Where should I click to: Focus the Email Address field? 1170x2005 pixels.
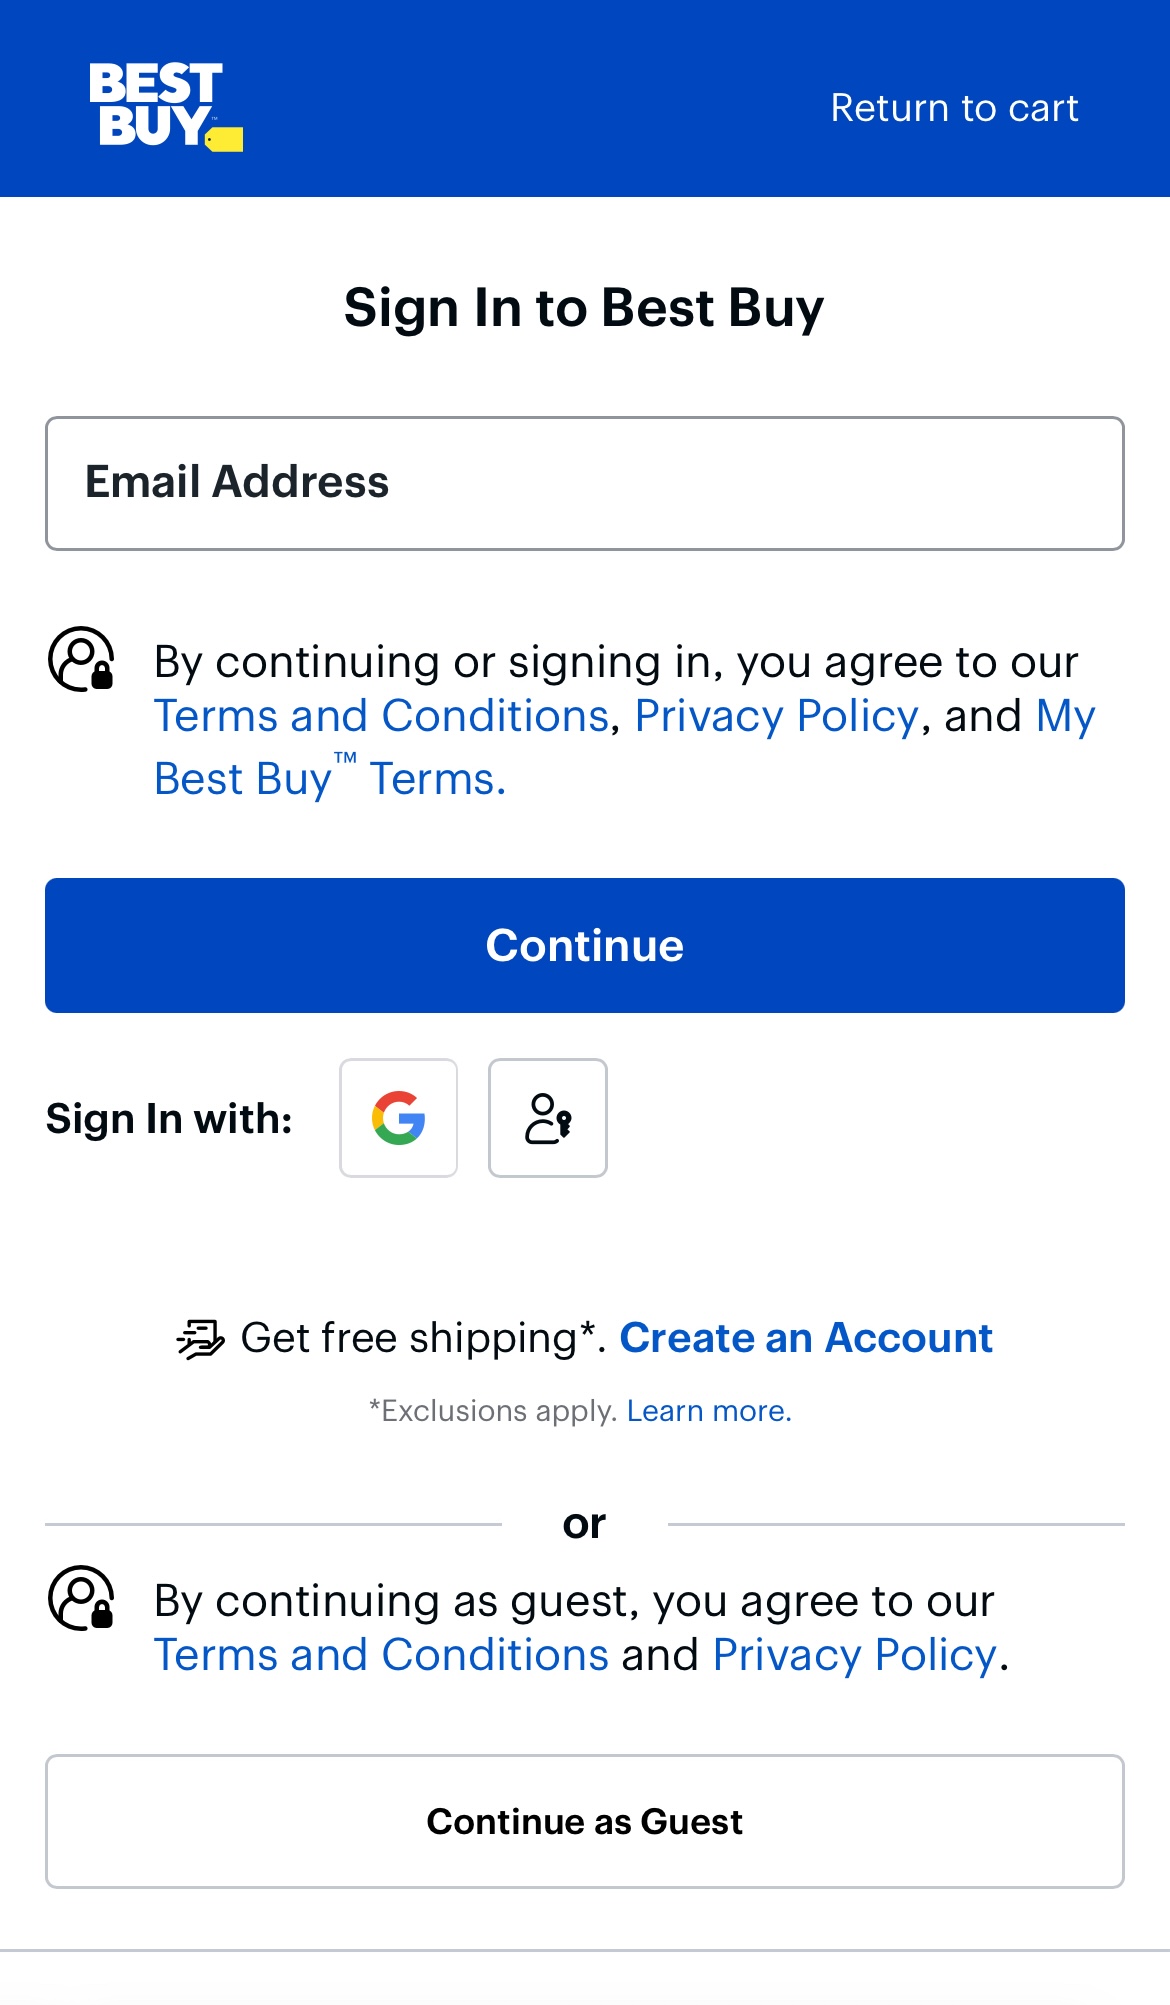(584, 483)
